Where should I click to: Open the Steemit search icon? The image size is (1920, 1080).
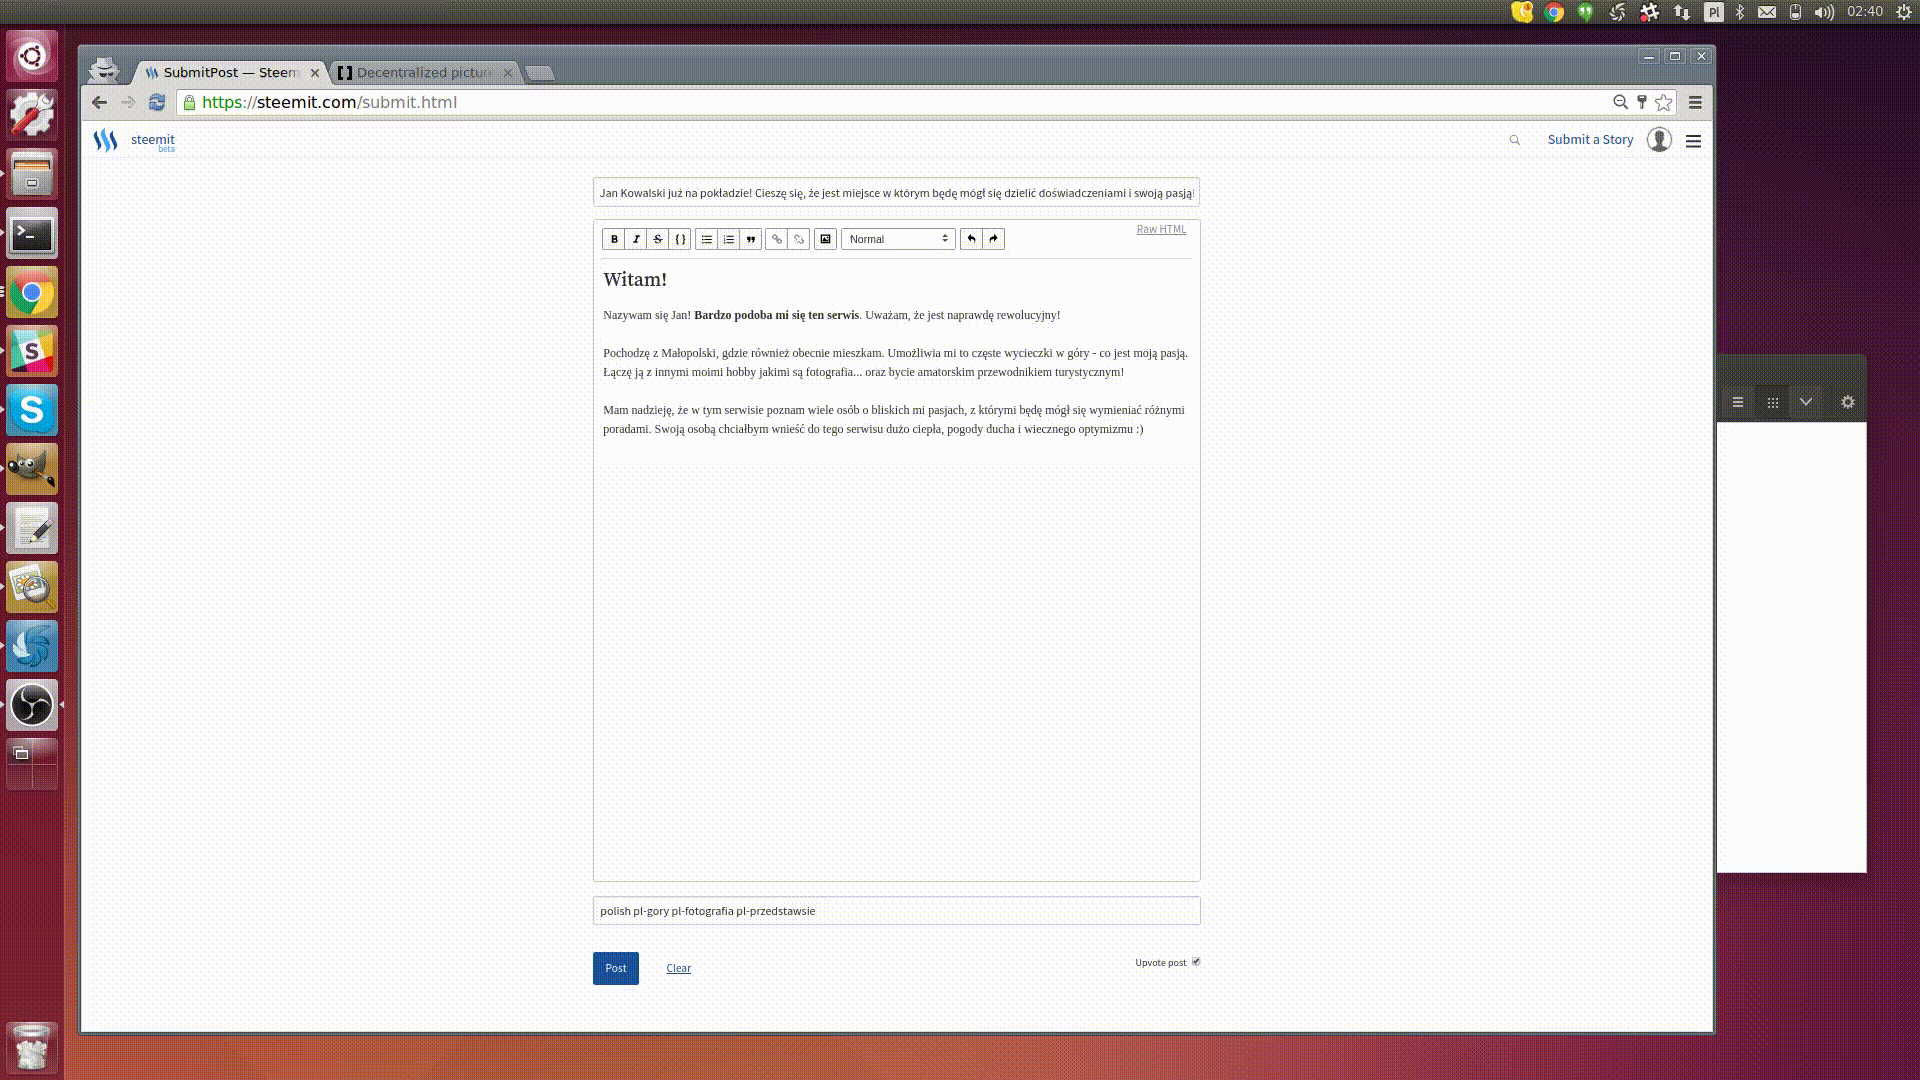tap(1515, 141)
